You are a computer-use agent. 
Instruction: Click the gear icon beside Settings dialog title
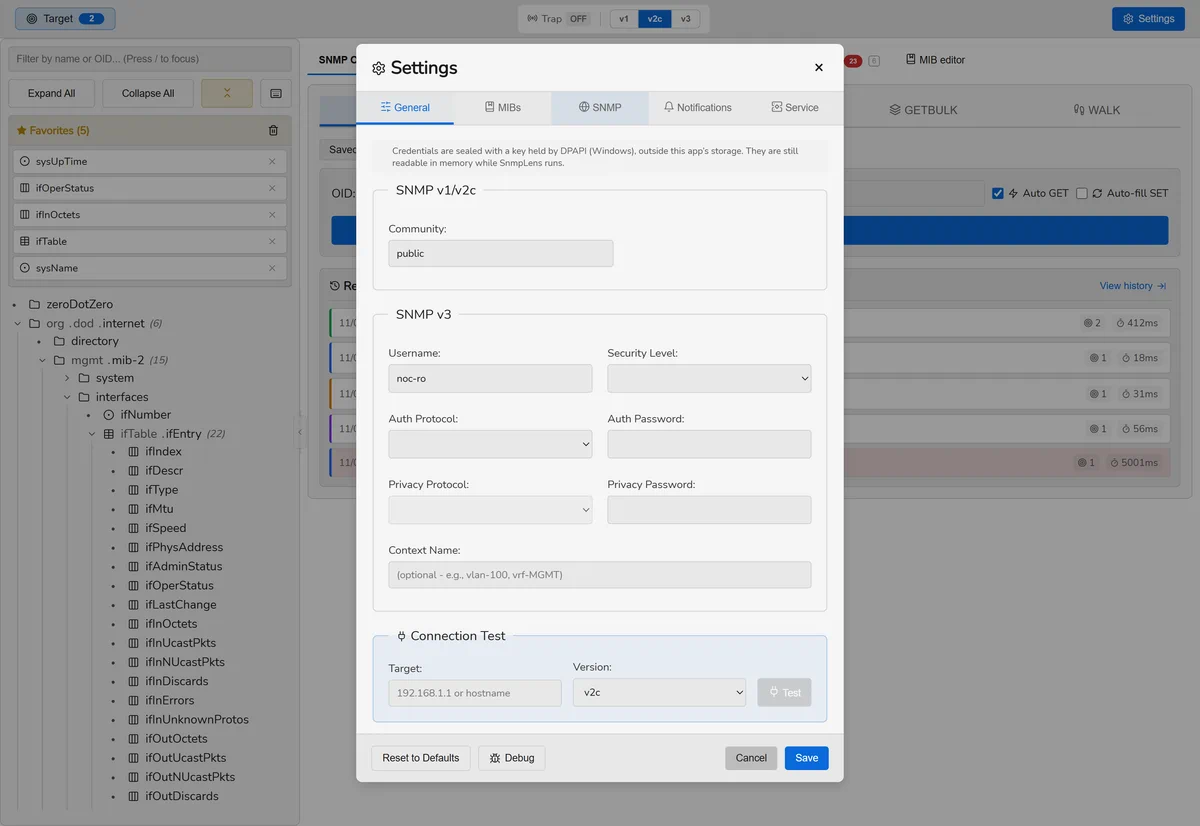[x=378, y=68]
